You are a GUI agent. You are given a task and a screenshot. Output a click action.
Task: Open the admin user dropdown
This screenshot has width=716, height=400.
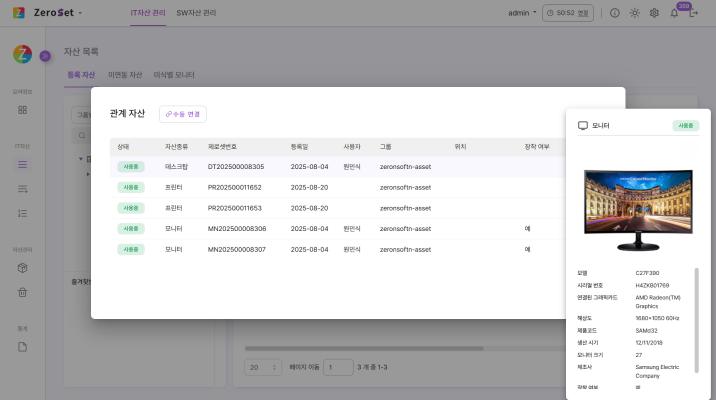click(x=522, y=13)
